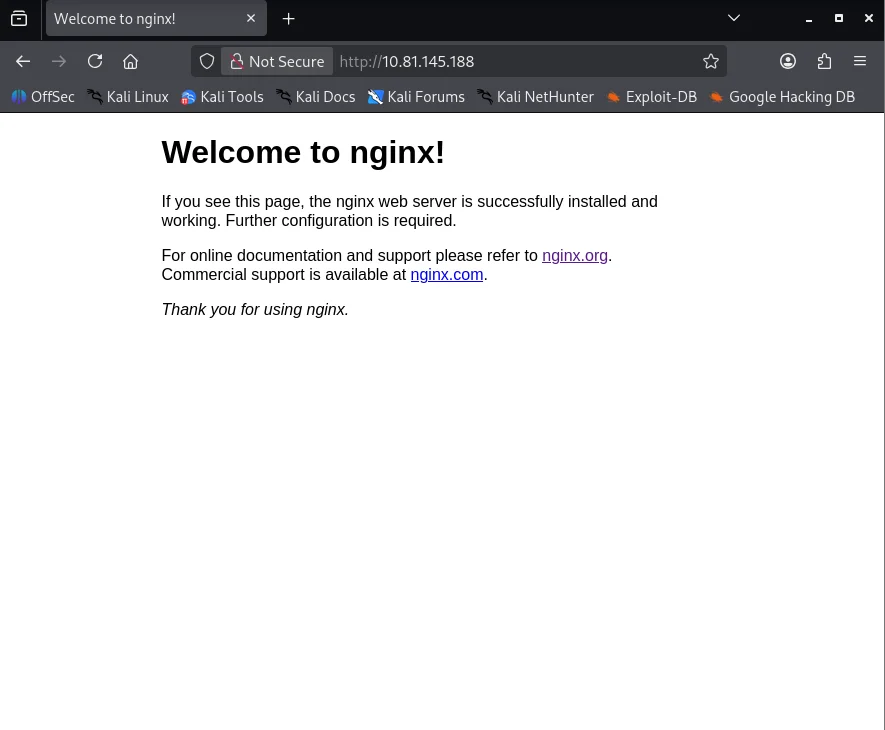Go to the browser home page
Image resolution: width=885 pixels, height=730 pixels.
click(x=130, y=61)
